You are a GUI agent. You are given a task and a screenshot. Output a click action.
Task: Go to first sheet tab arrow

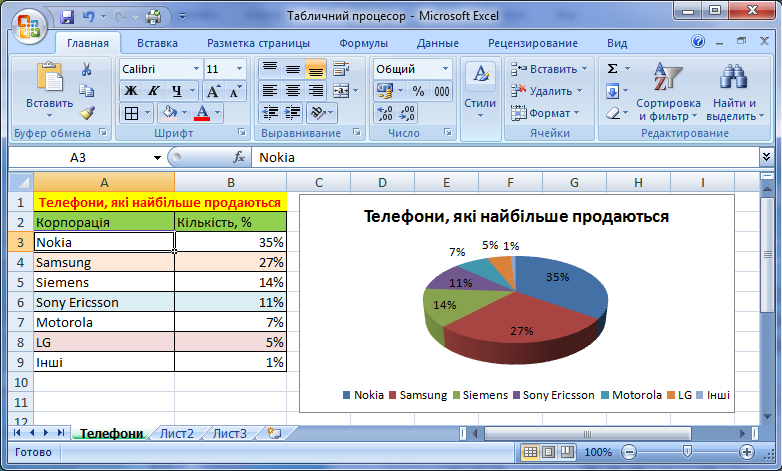coord(17,433)
